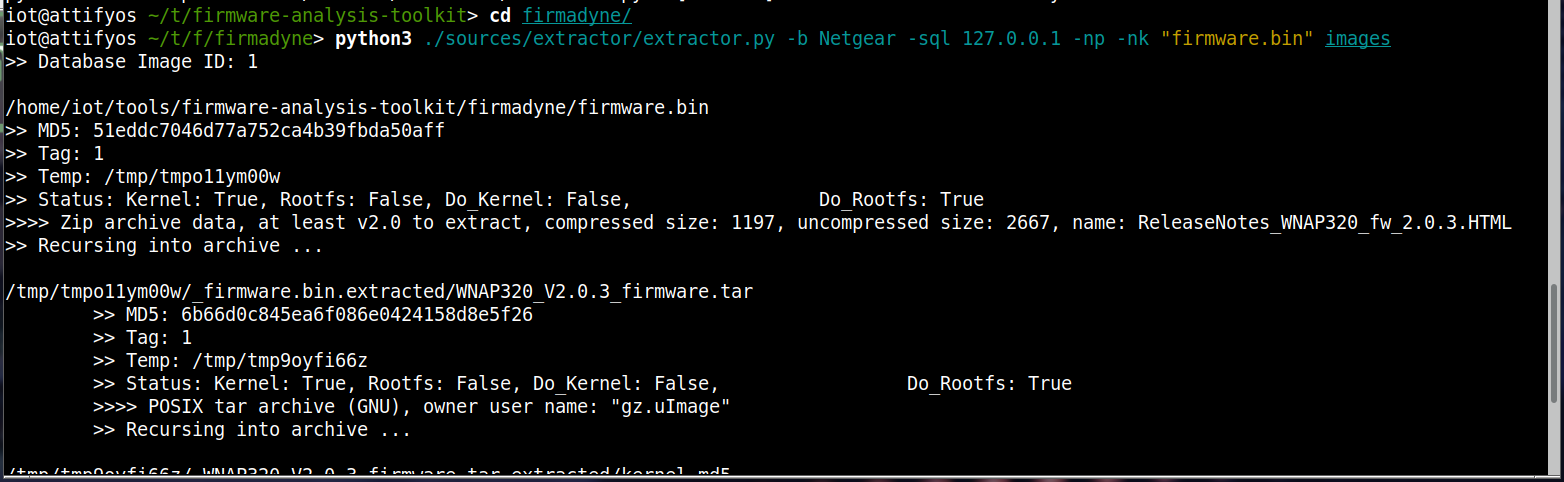The height and width of the screenshot is (482, 1564).
Task: Click the cd command in first line
Action: click(x=500, y=16)
